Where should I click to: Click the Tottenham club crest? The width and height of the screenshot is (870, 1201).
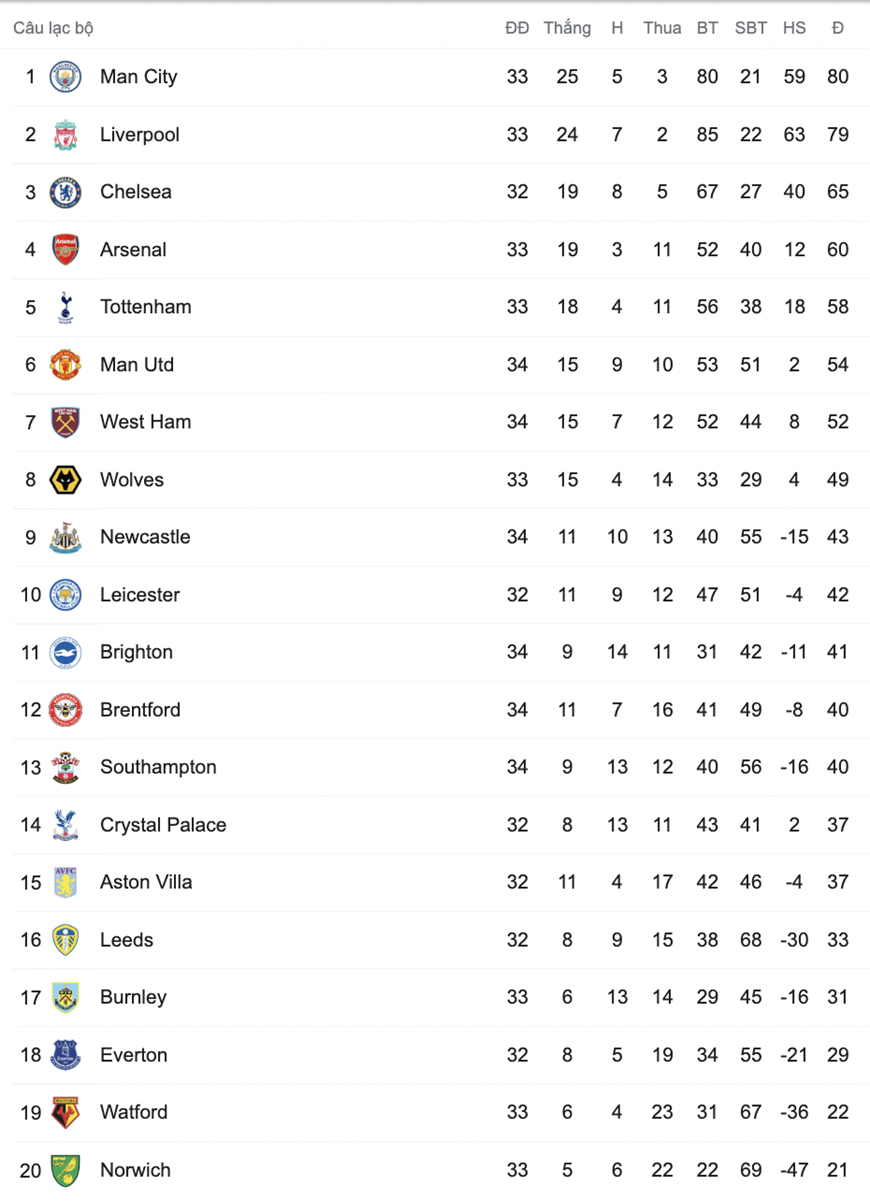pos(66,307)
